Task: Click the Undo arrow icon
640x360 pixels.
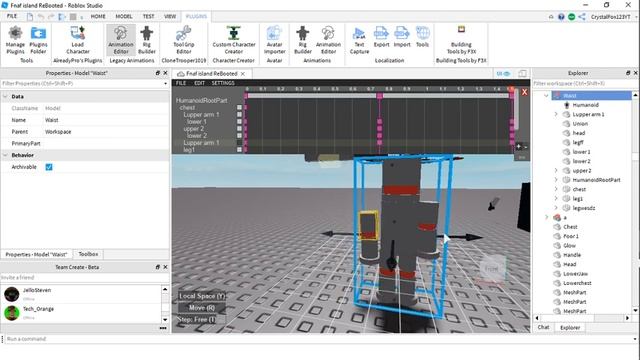Action: pos(41,16)
